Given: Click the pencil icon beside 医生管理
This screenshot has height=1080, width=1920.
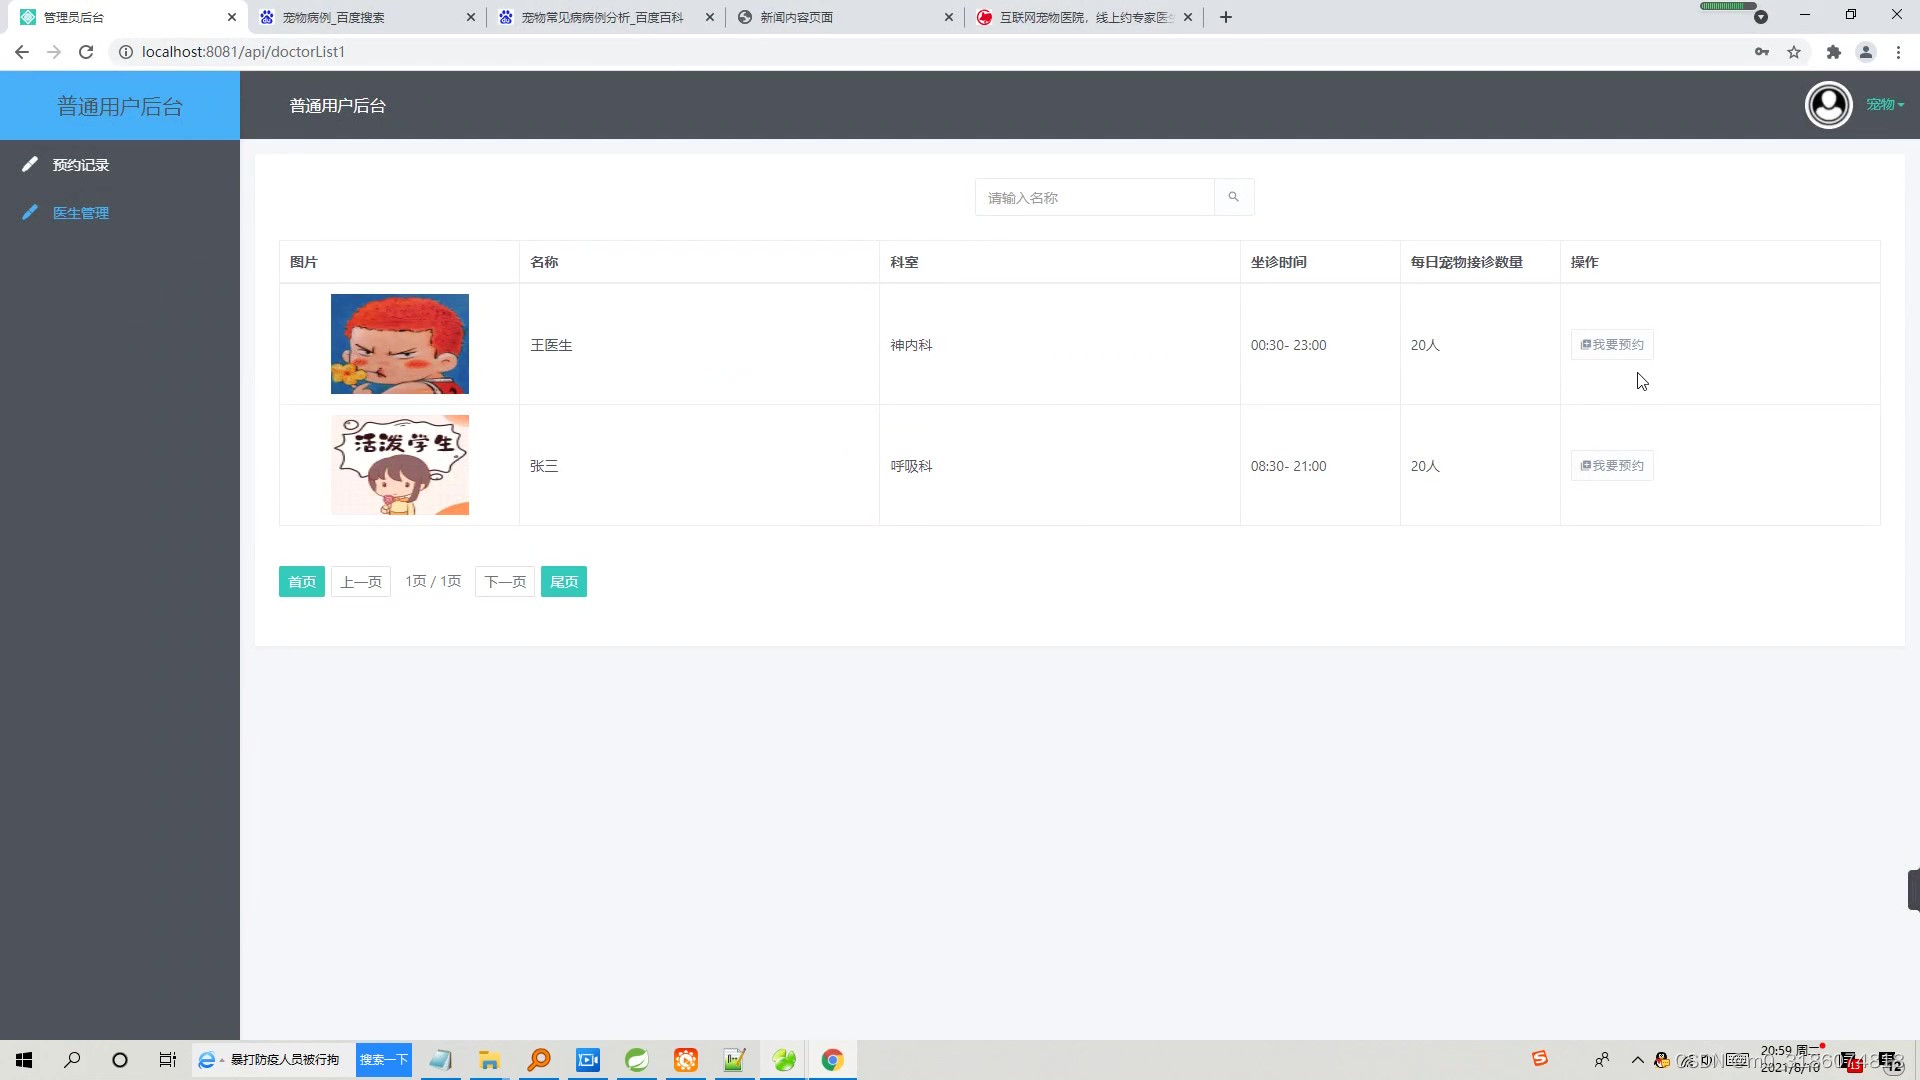Looking at the screenshot, I should pyautogui.click(x=29, y=212).
